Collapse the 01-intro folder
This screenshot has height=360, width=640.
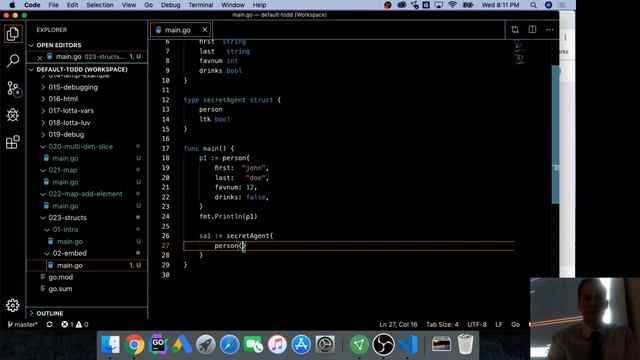(x=65, y=229)
